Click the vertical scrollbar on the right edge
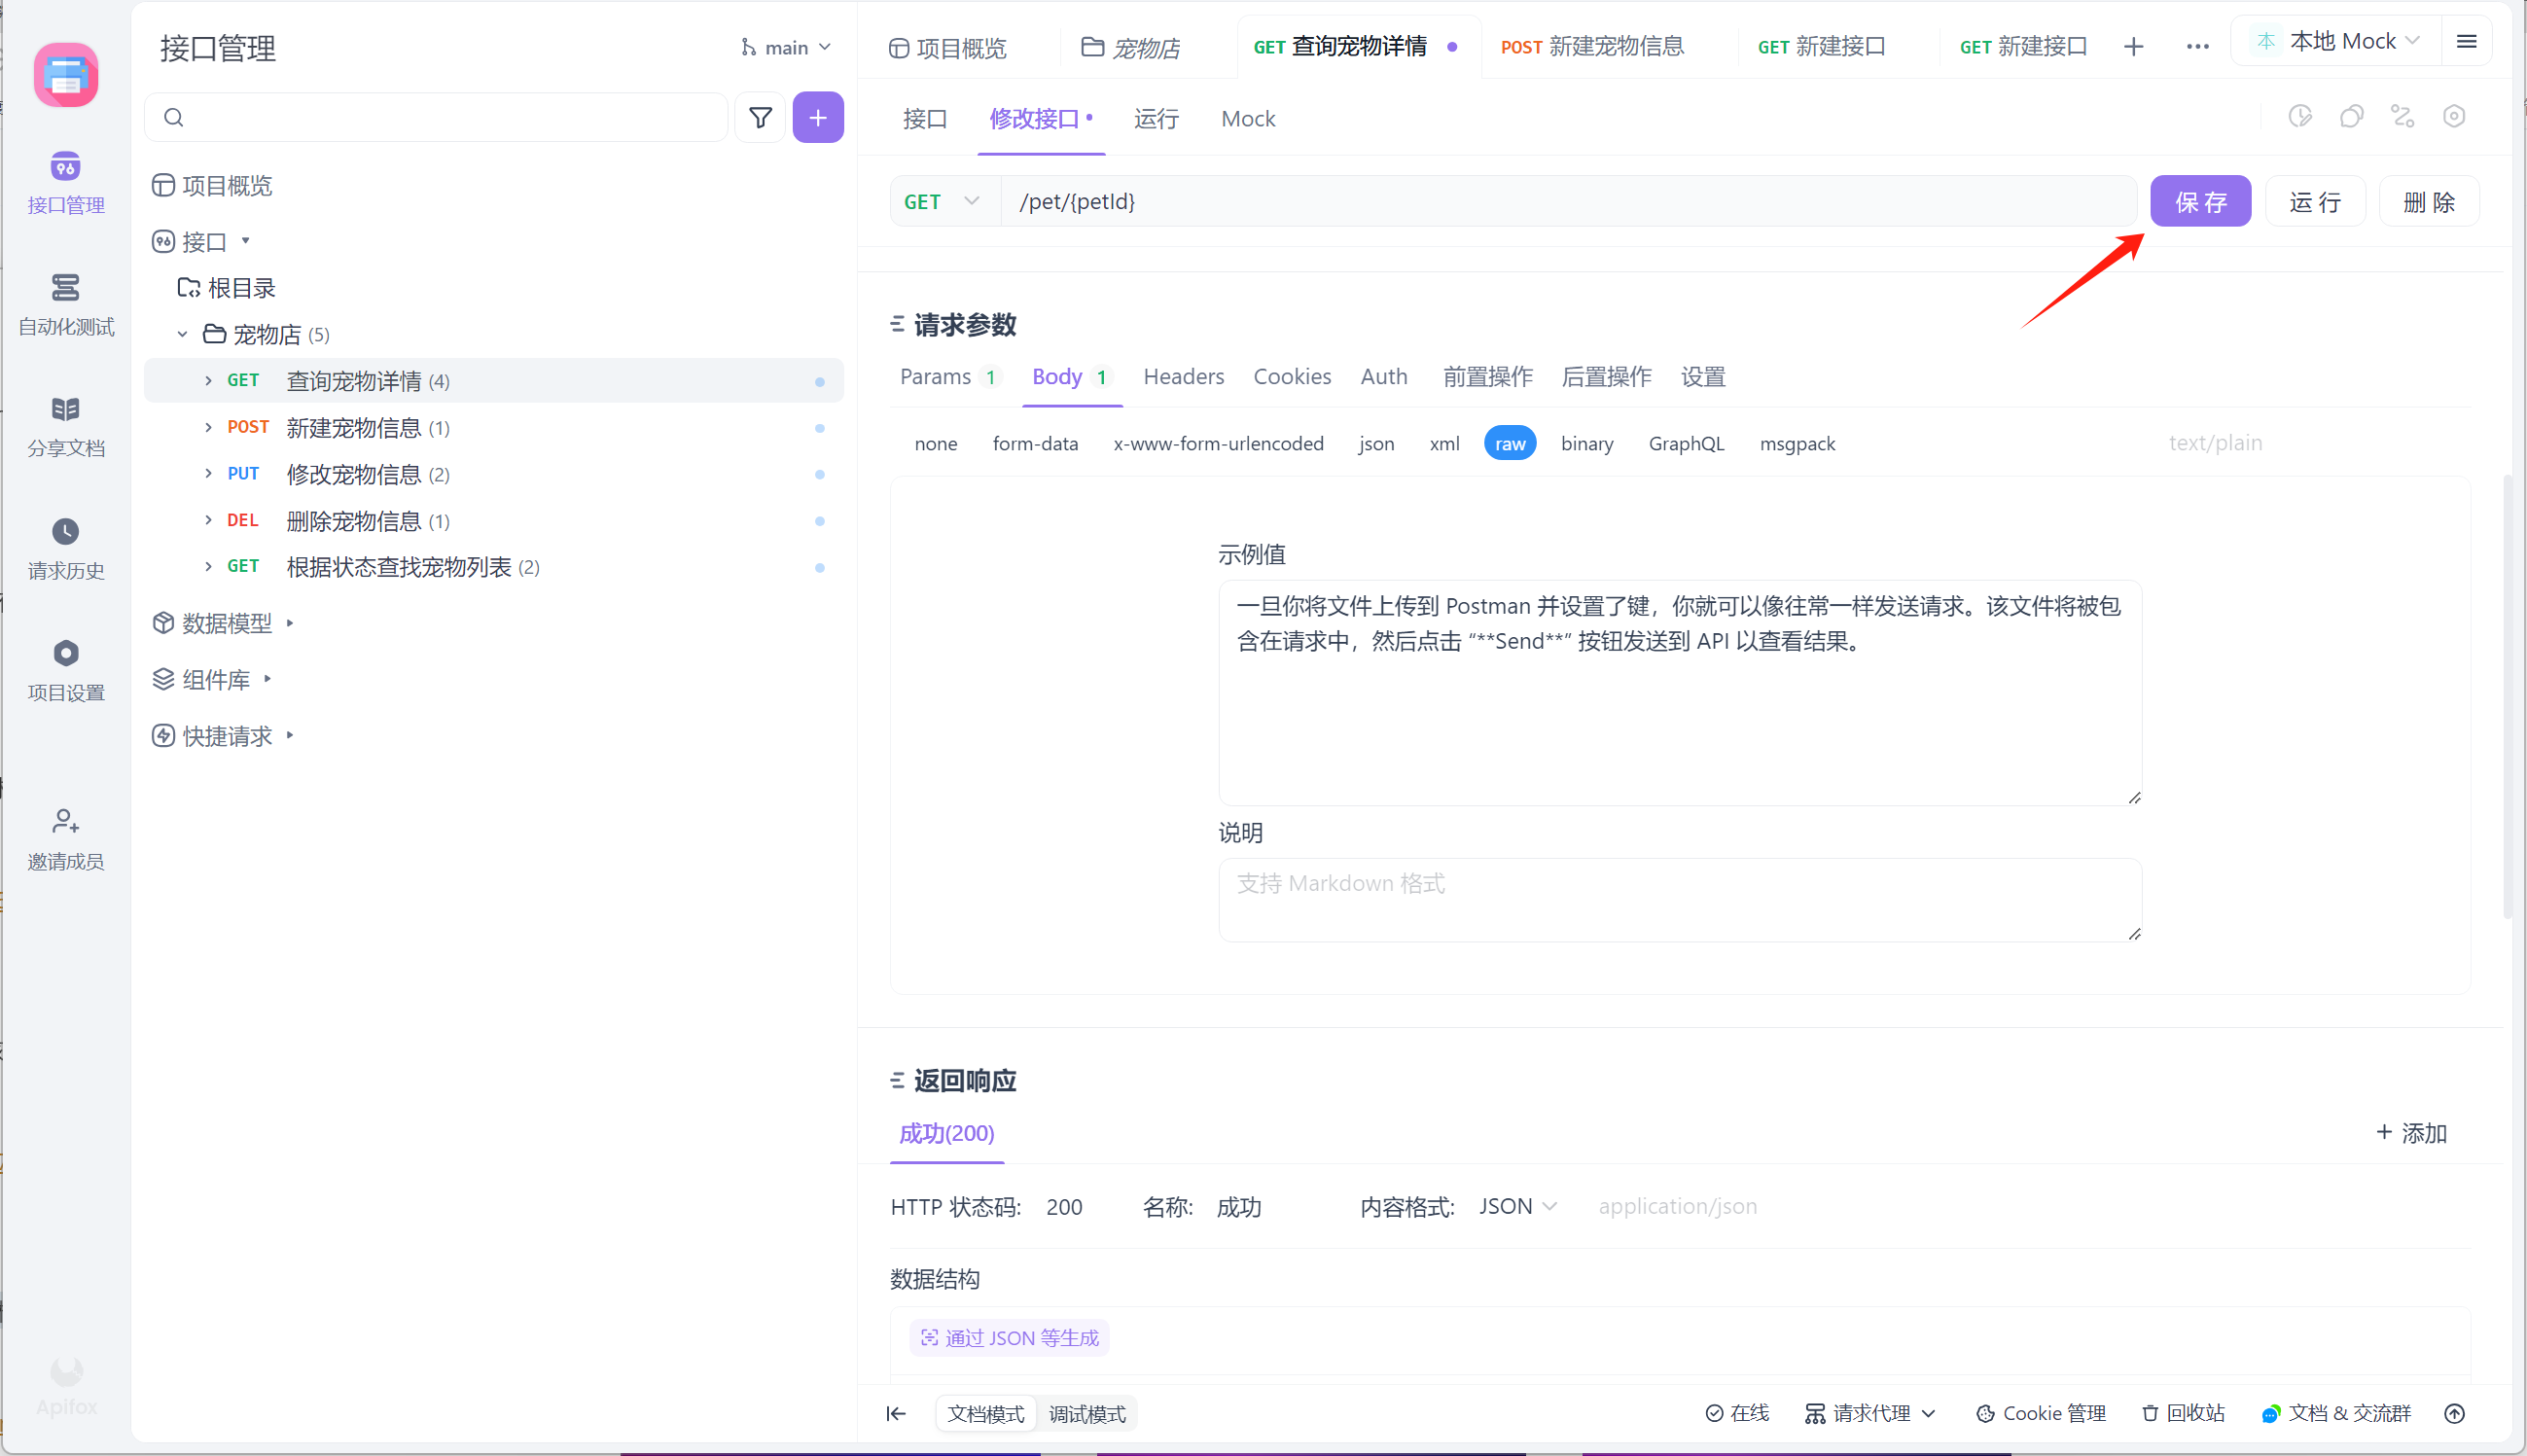The height and width of the screenshot is (1456, 2527). click(2507, 696)
